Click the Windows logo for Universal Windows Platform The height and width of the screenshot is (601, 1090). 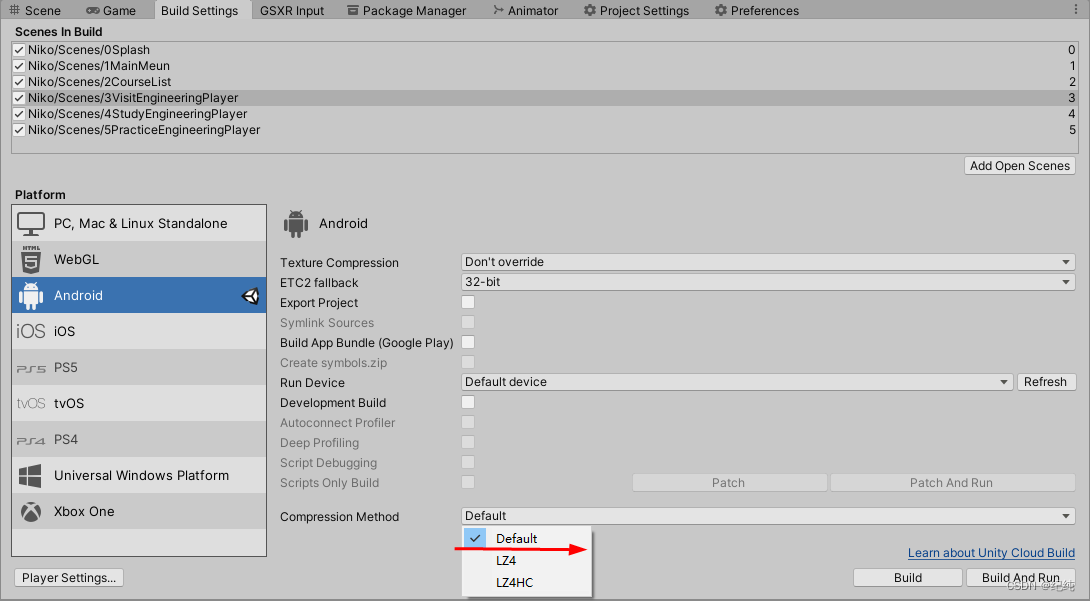click(31, 476)
